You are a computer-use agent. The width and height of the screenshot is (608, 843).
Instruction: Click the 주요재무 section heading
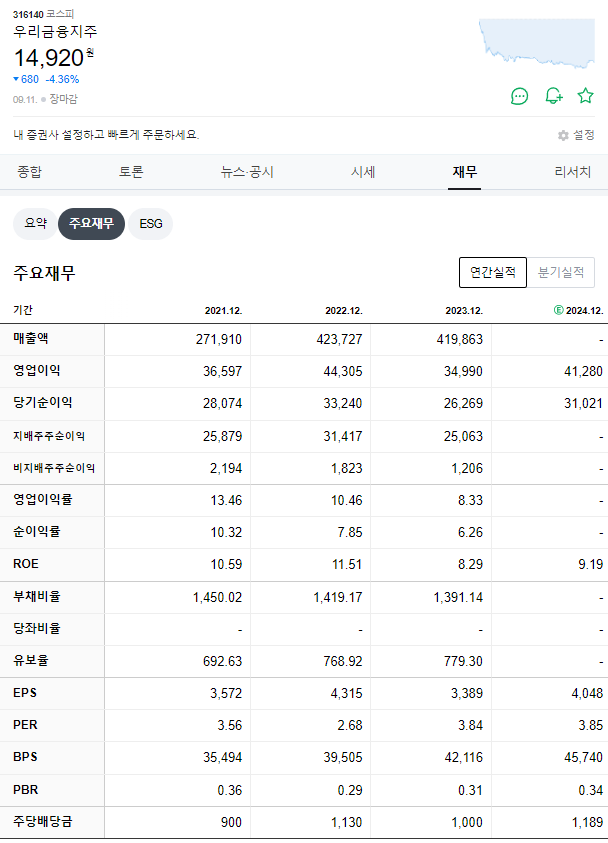tap(44, 273)
